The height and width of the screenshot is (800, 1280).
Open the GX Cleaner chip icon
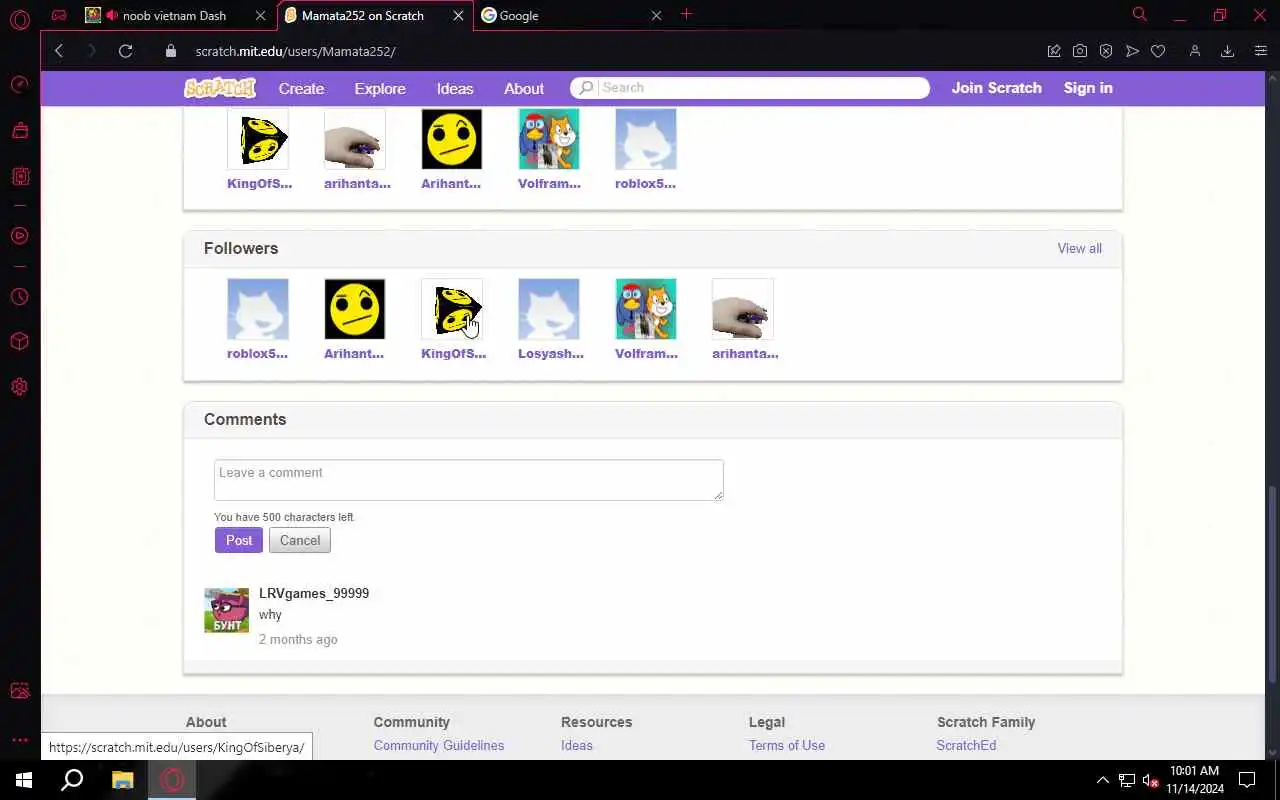(19, 176)
